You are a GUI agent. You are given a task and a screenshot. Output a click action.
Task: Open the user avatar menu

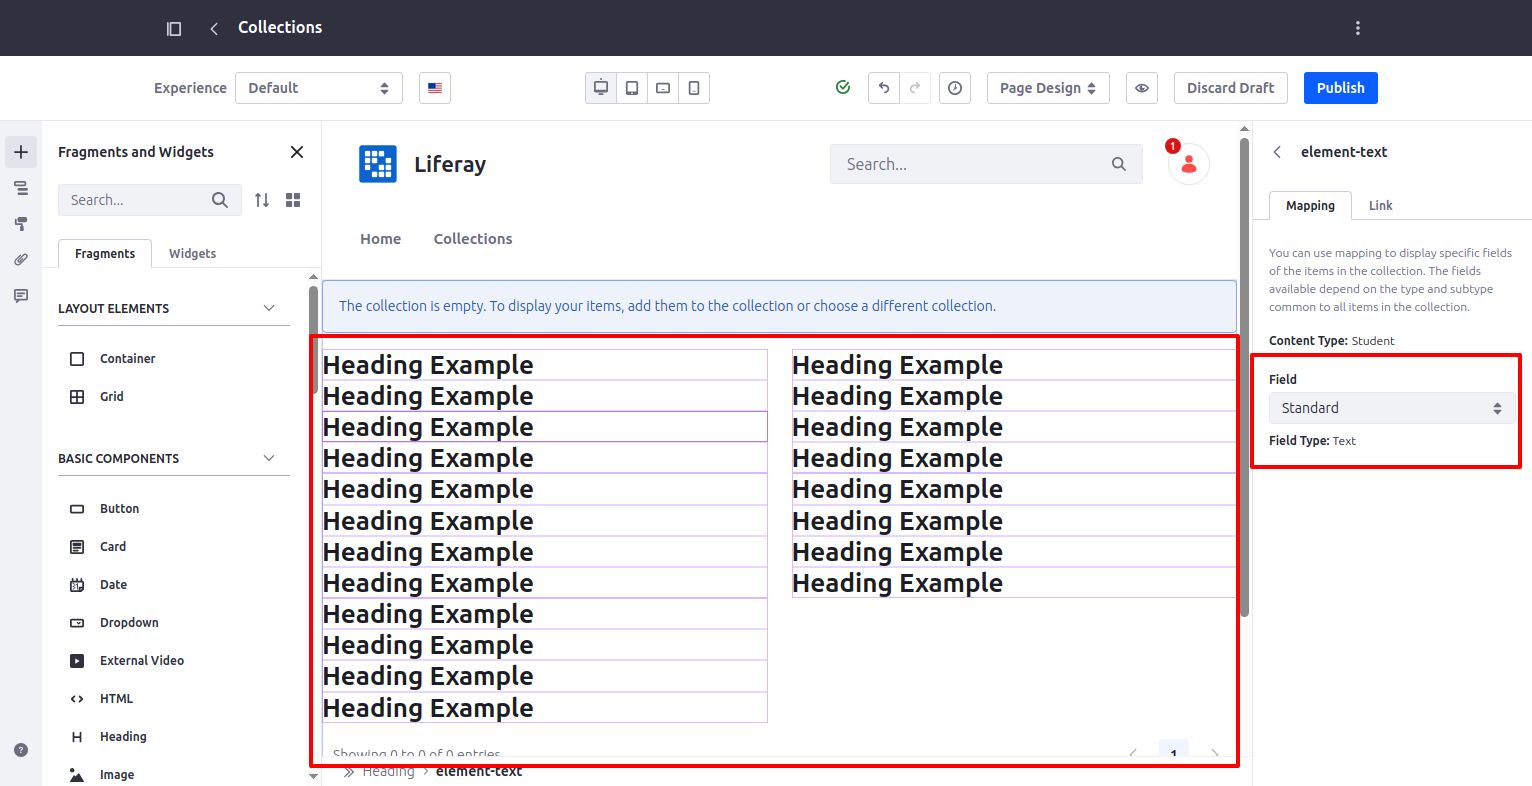1189,164
